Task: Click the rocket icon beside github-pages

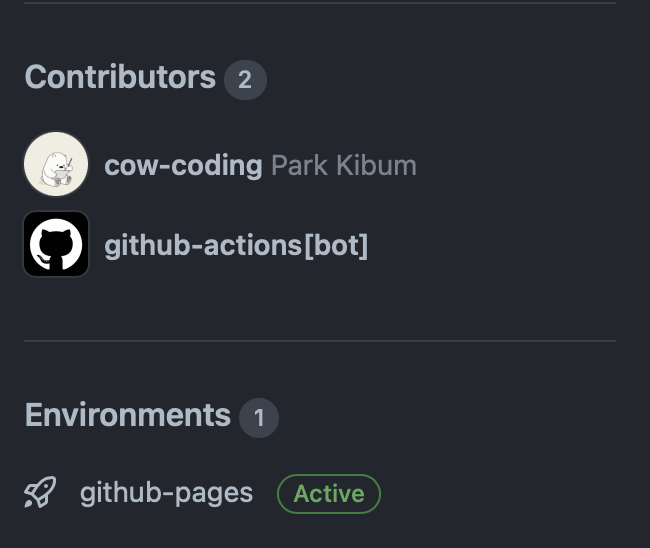Action: pyautogui.click(x=40, y=492)
